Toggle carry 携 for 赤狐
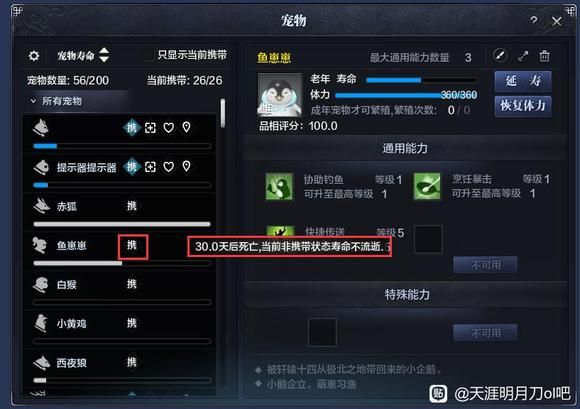The image size is (580, 409). click(132, 206)
